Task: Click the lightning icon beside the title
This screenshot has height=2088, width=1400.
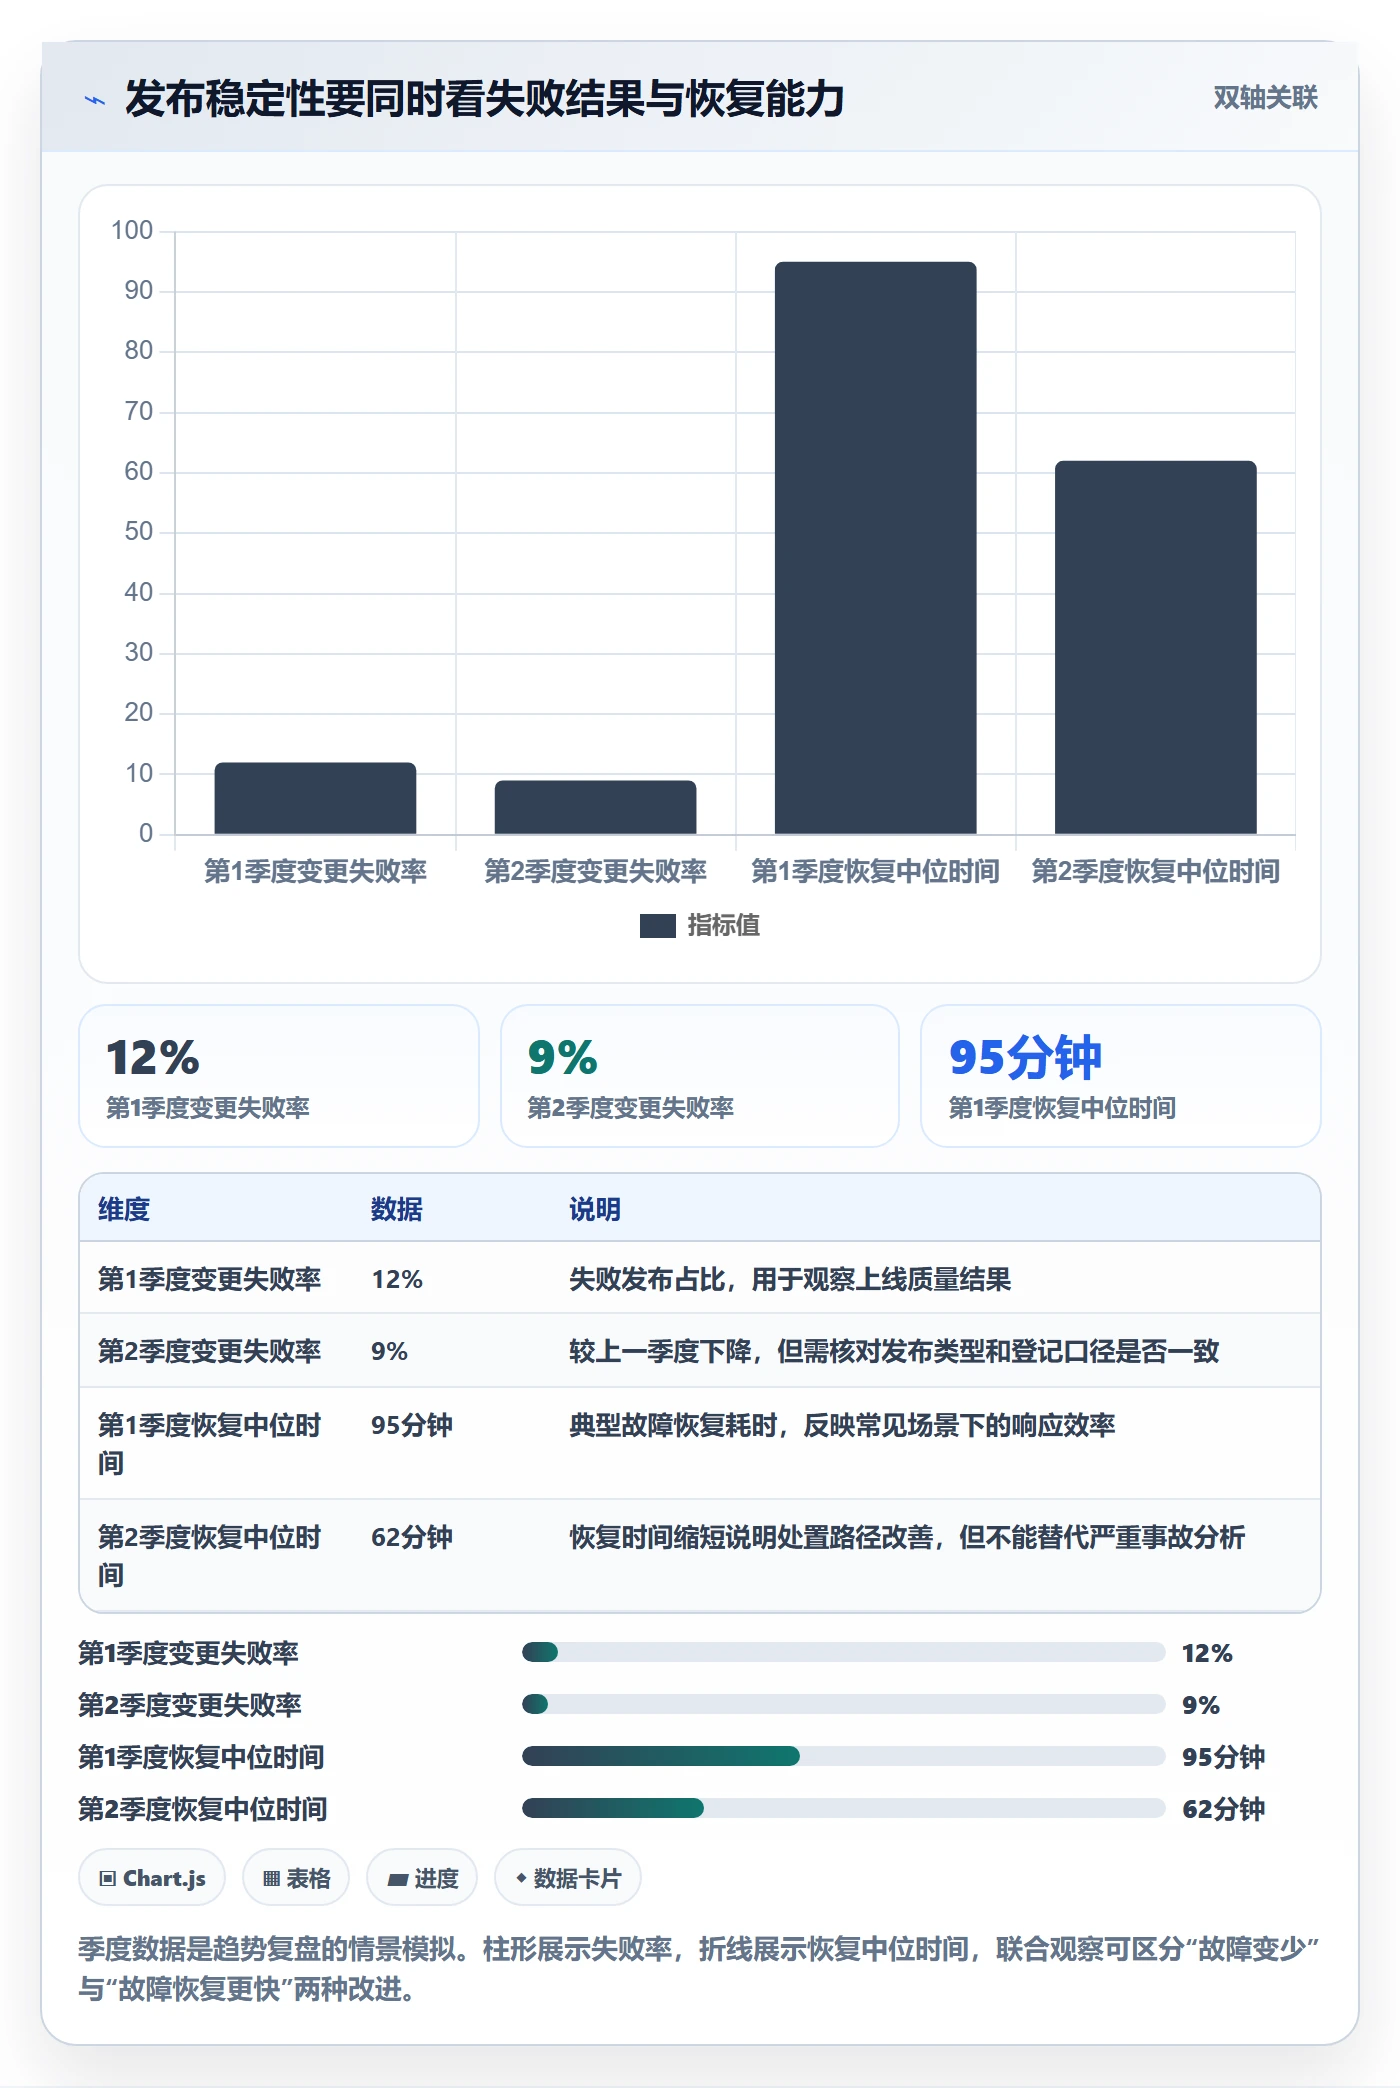Action: pyautogui.click(x=95, y=100)
